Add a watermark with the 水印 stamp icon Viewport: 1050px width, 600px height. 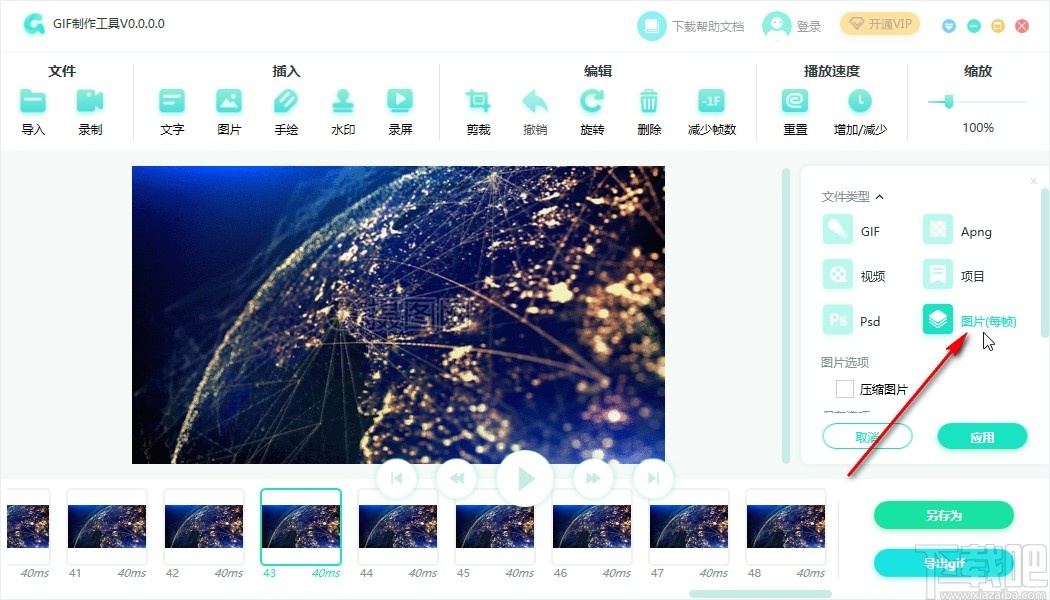coord(343,102)
